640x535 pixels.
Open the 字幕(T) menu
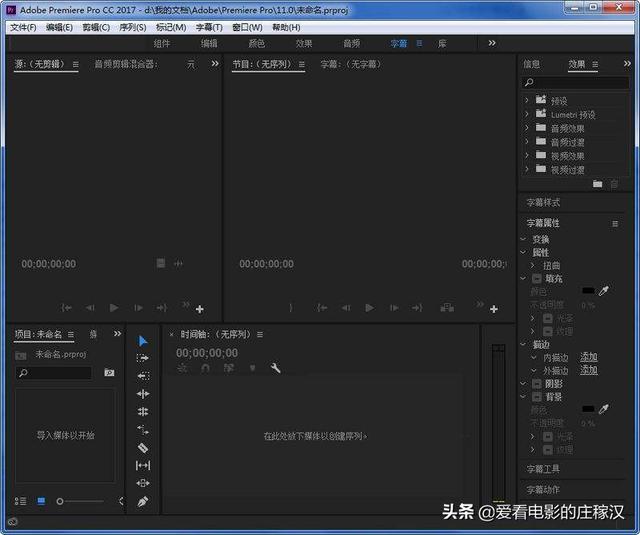pyautogui.click(x=209, y=27)
